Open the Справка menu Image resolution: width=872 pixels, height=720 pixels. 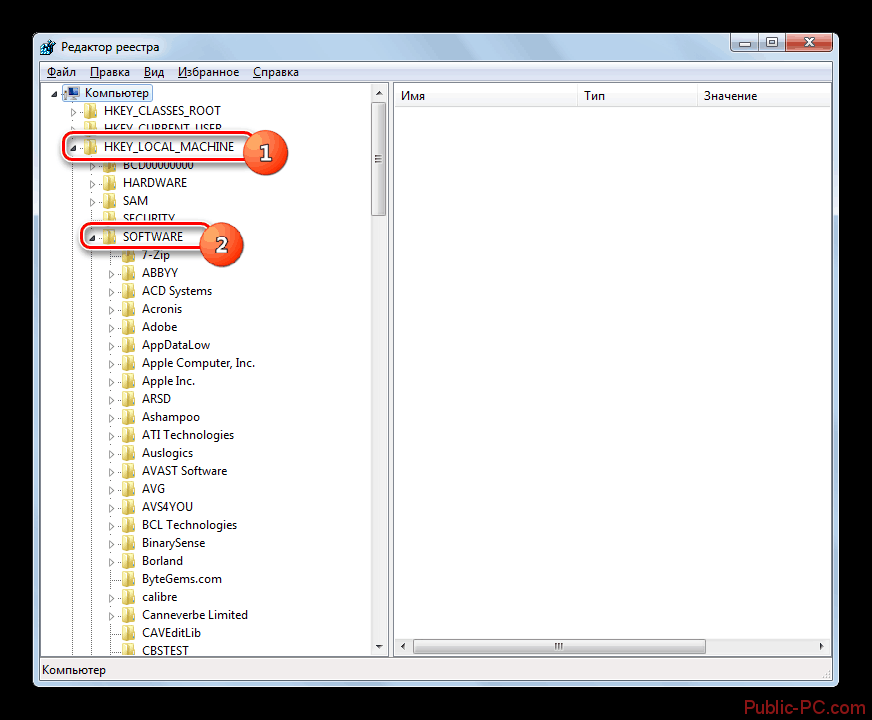coord(275,72)
